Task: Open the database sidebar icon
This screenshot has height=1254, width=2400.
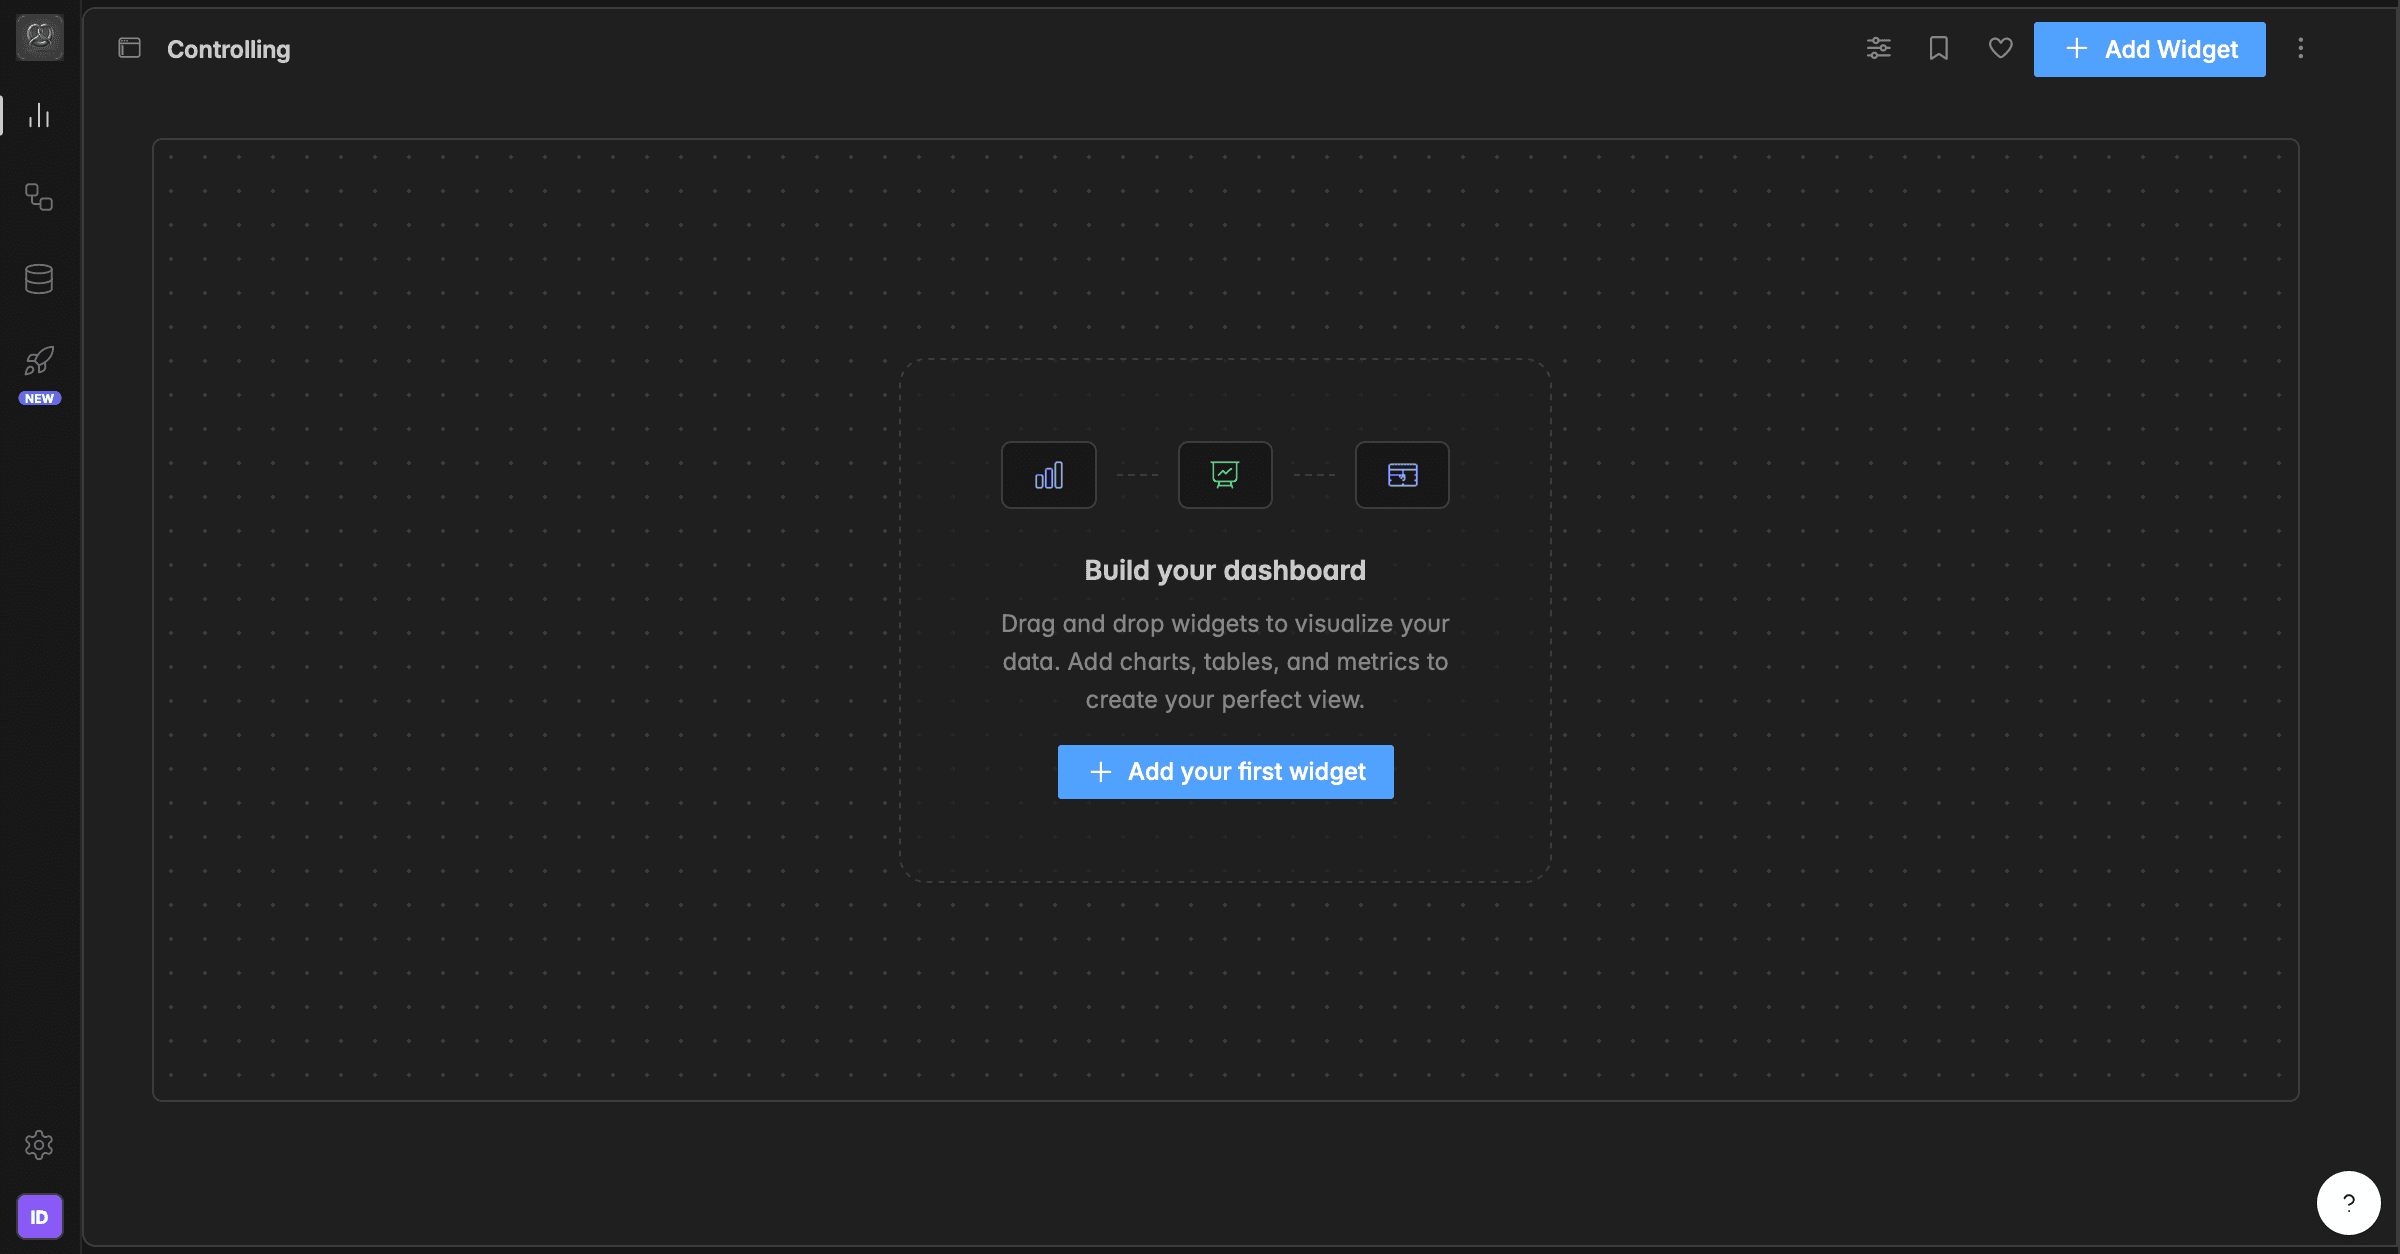Action: (x=39, y=279)
